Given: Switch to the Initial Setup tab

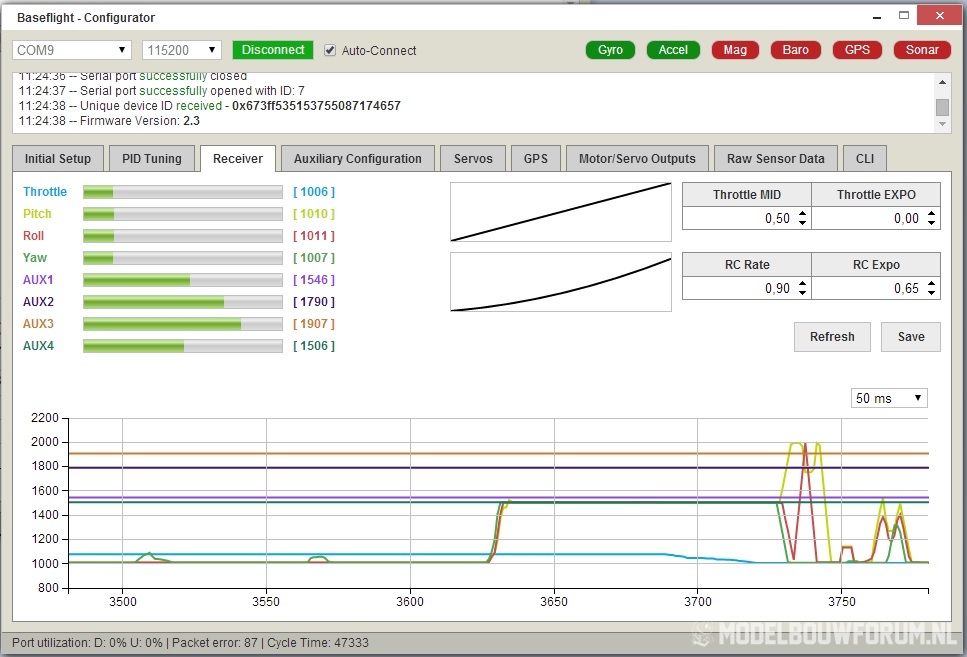Looking at the screenshot, I should (x=57, y=159).
